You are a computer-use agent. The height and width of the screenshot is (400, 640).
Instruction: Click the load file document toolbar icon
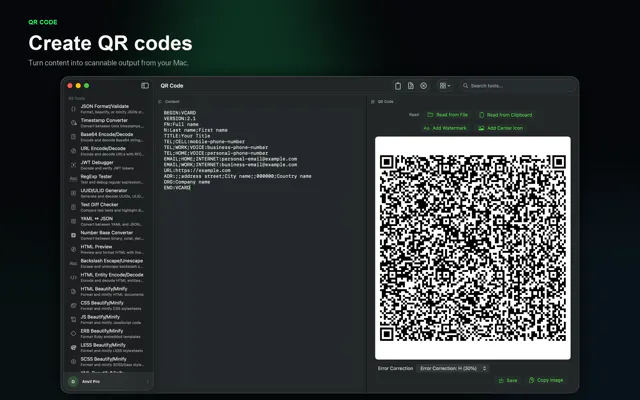pyautogui.click(x=411, y=86)
